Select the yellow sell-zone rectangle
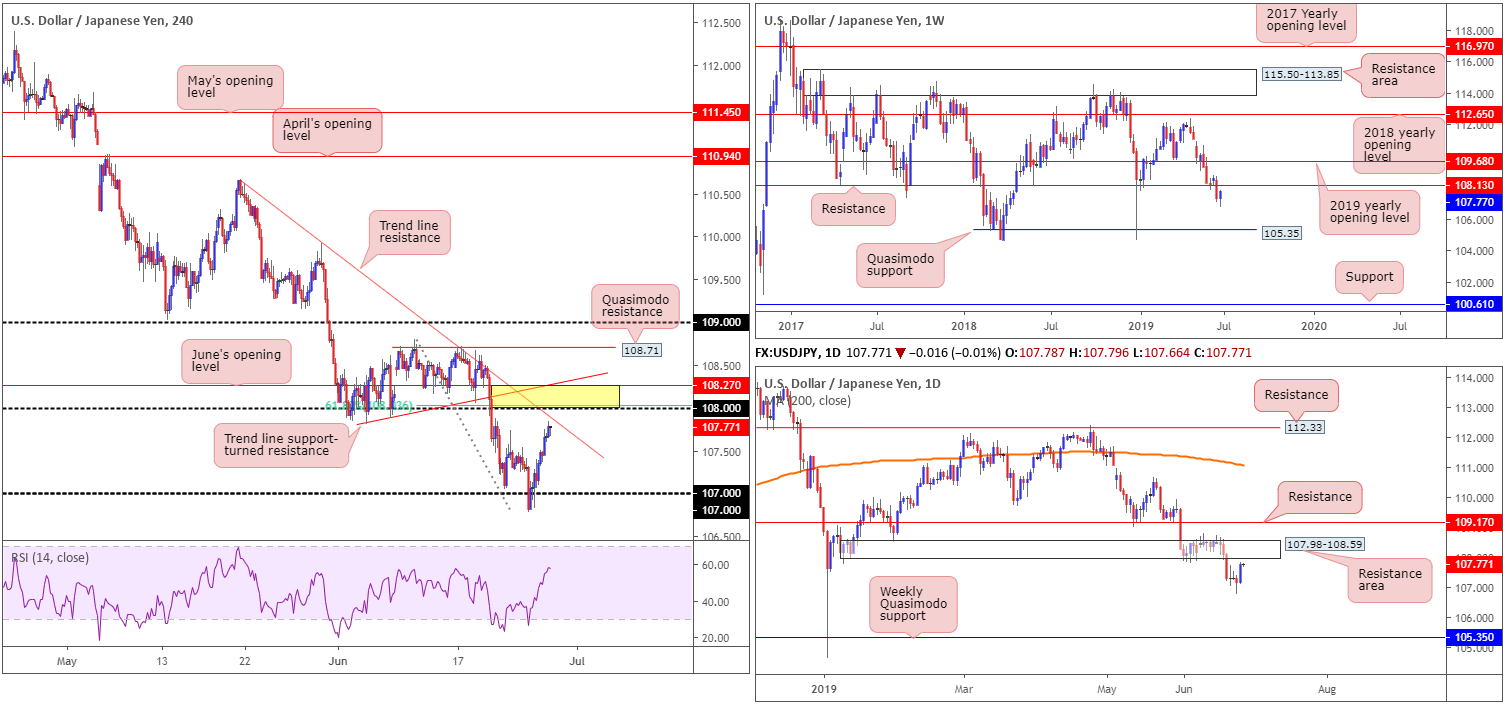Screen dimensions: 1507x706 [555, 396]
